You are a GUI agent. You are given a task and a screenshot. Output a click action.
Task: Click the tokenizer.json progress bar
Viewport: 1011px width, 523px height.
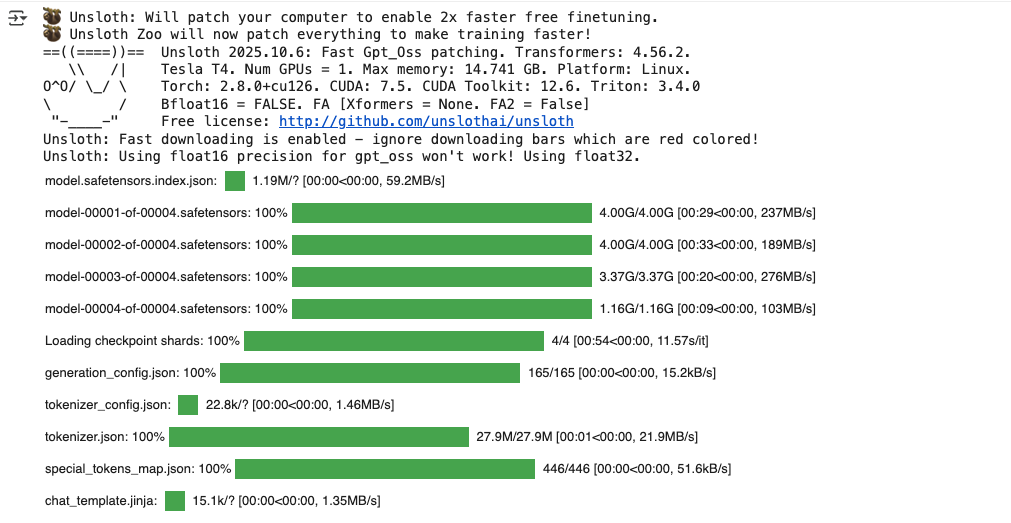pyautogui.click(x=319, y=437)
